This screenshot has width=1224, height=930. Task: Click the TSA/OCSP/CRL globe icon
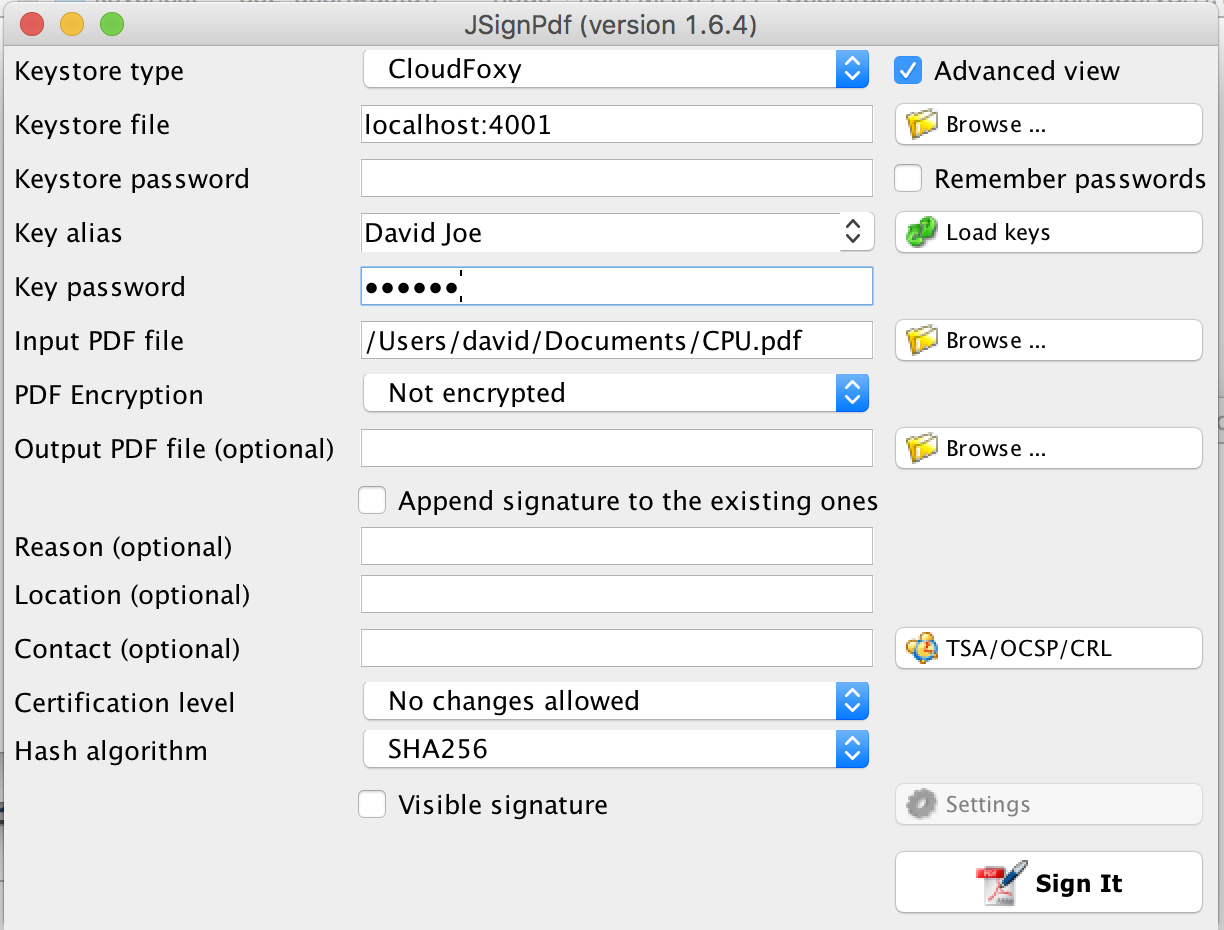coord(921,648)
